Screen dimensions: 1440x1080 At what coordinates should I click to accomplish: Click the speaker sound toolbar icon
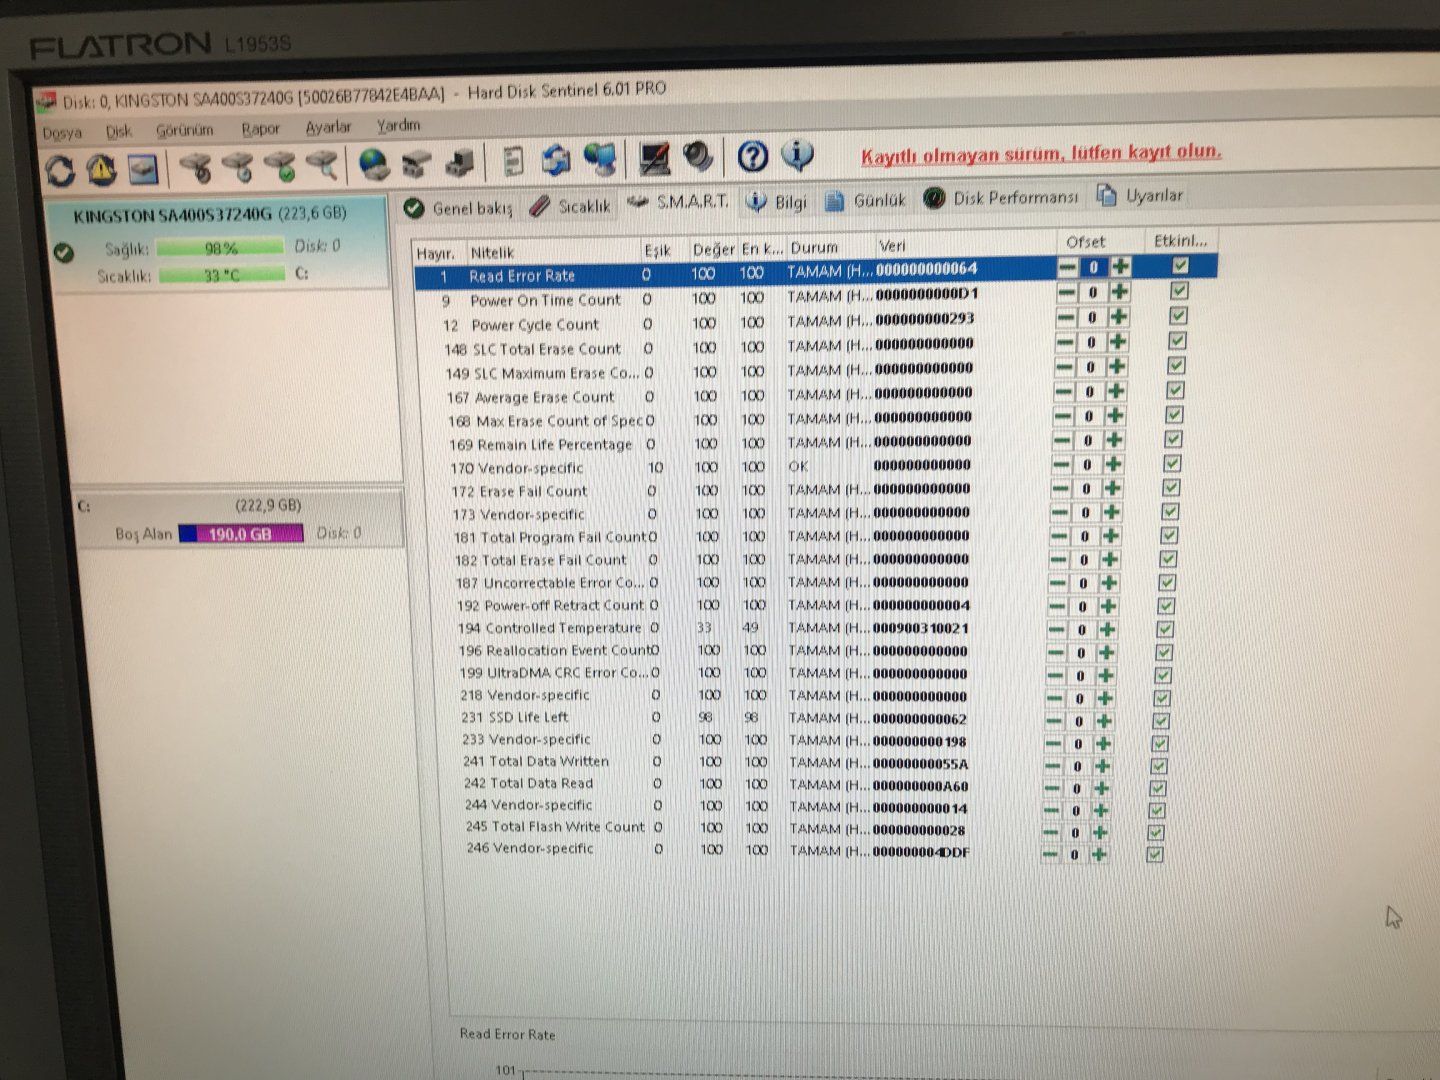point(698,156)
